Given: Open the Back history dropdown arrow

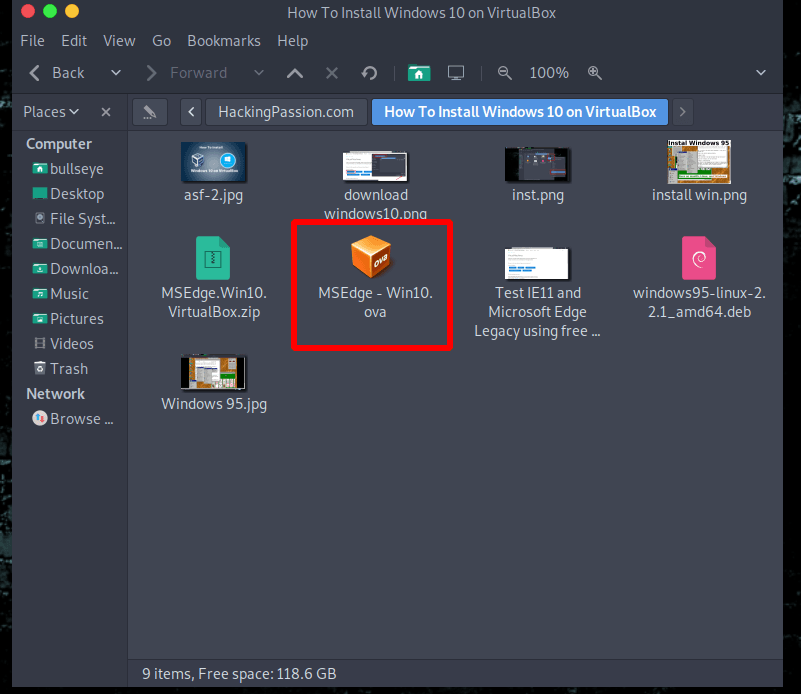Looking at the screenshot, I should tap(116, 73).
